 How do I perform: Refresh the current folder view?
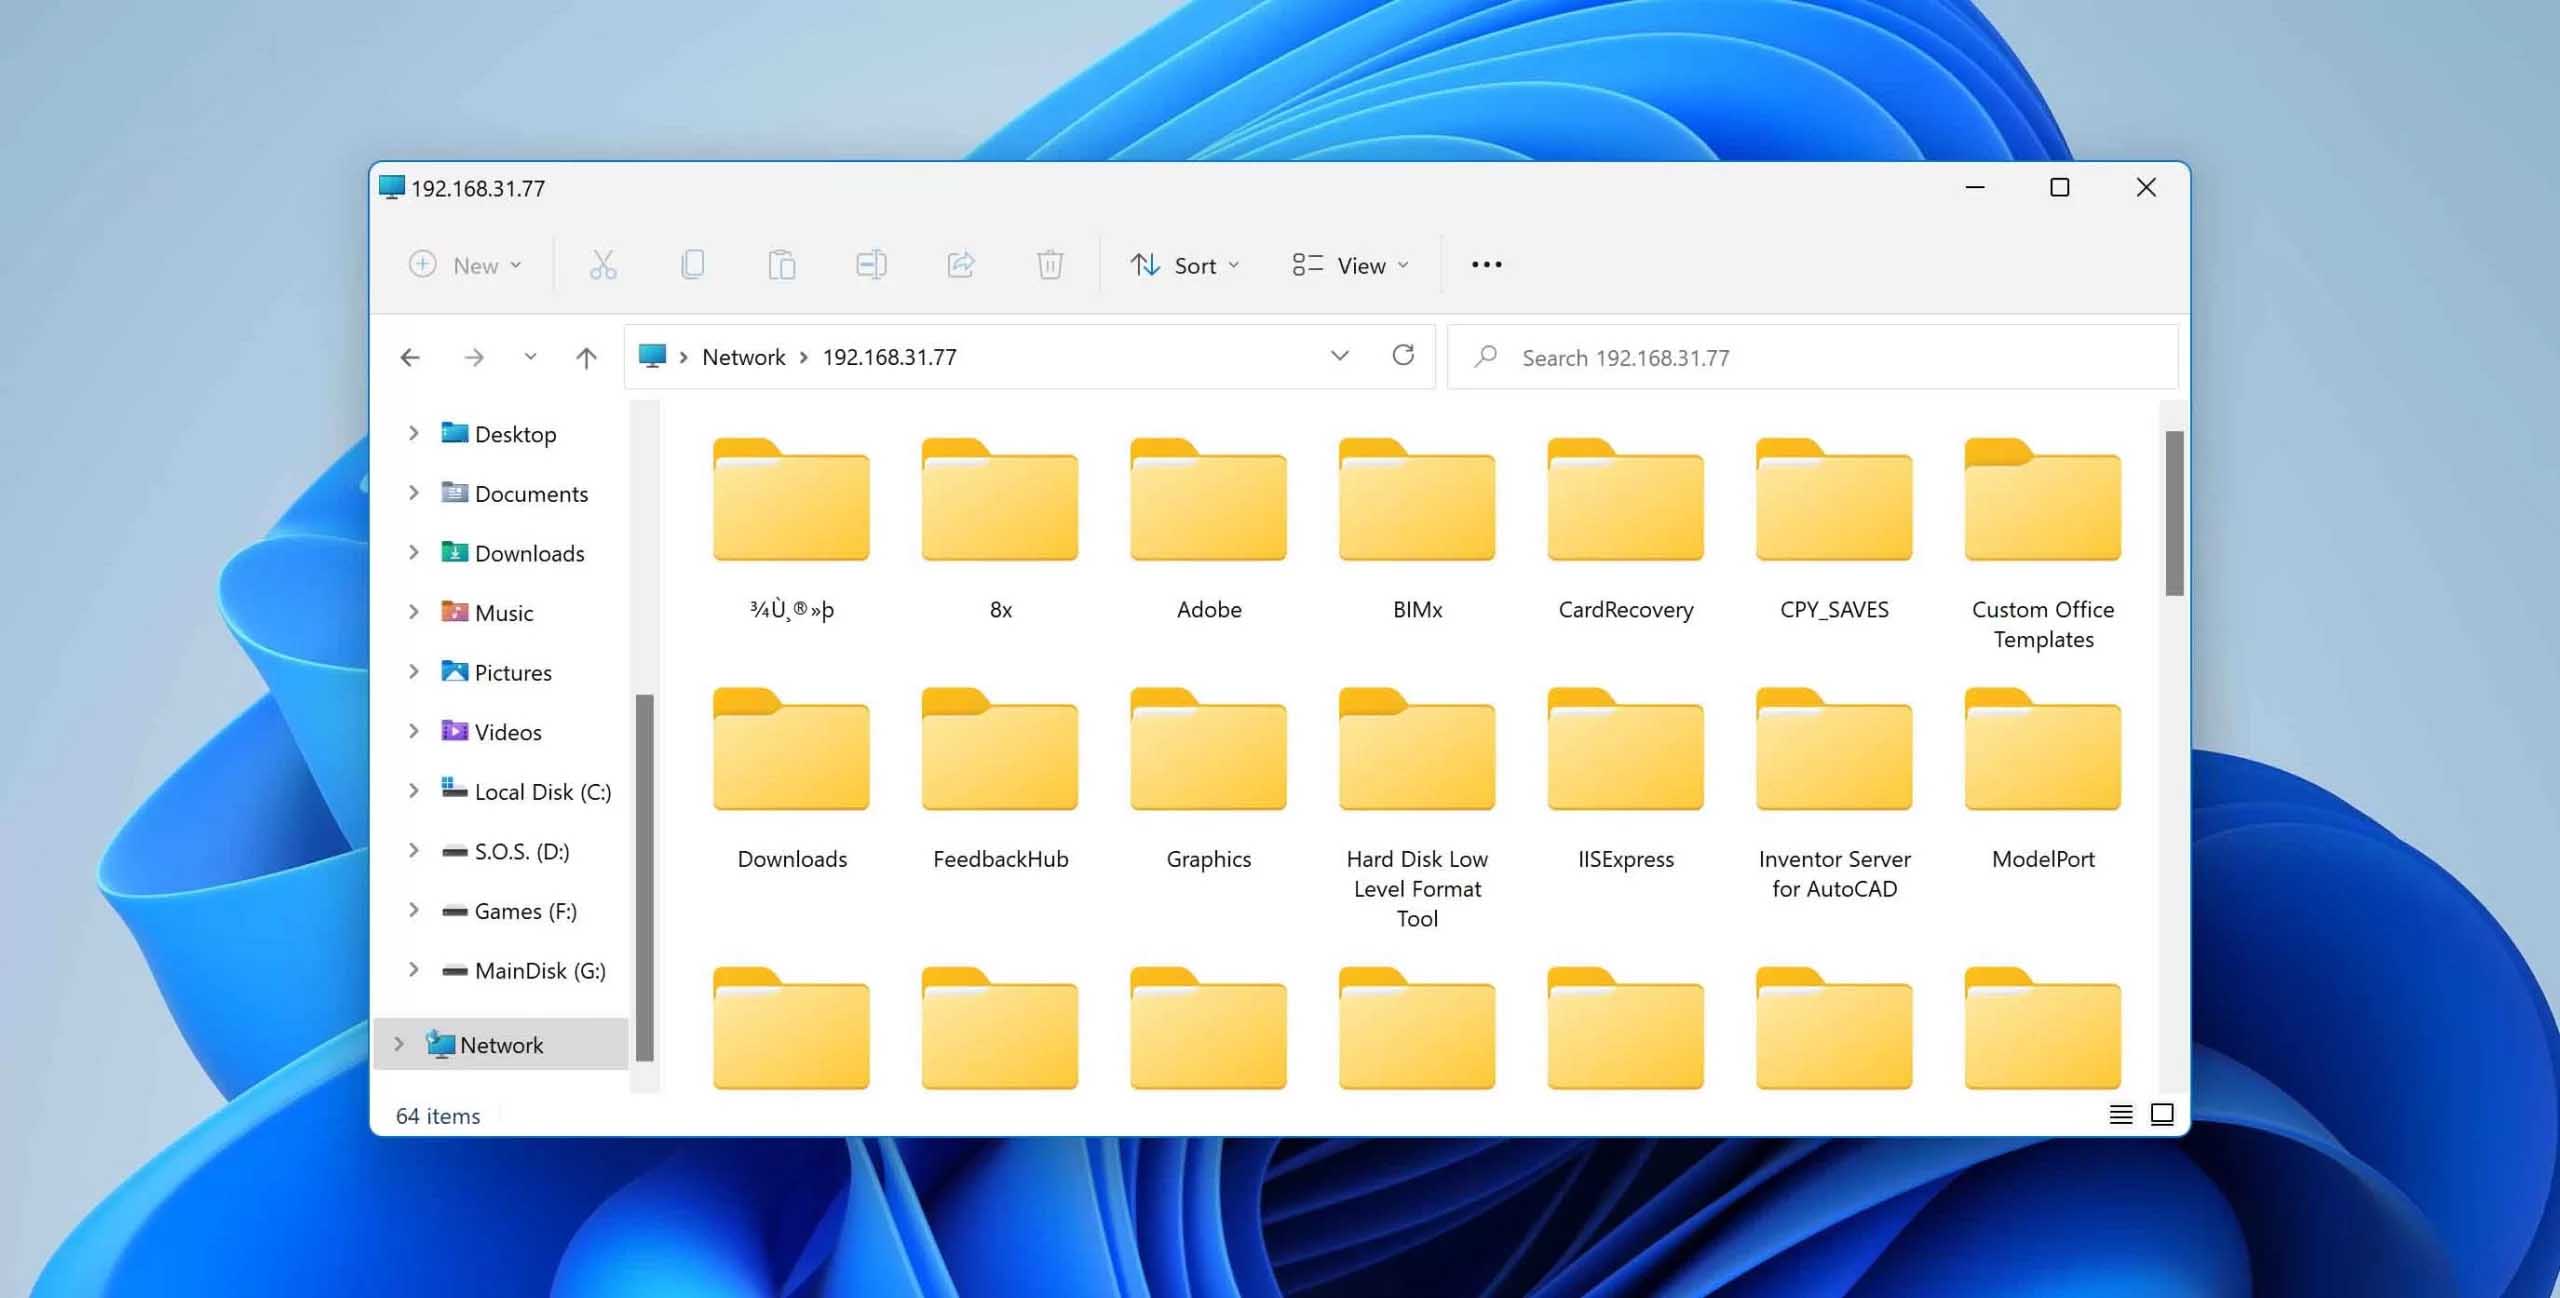tap(1403, 355)
